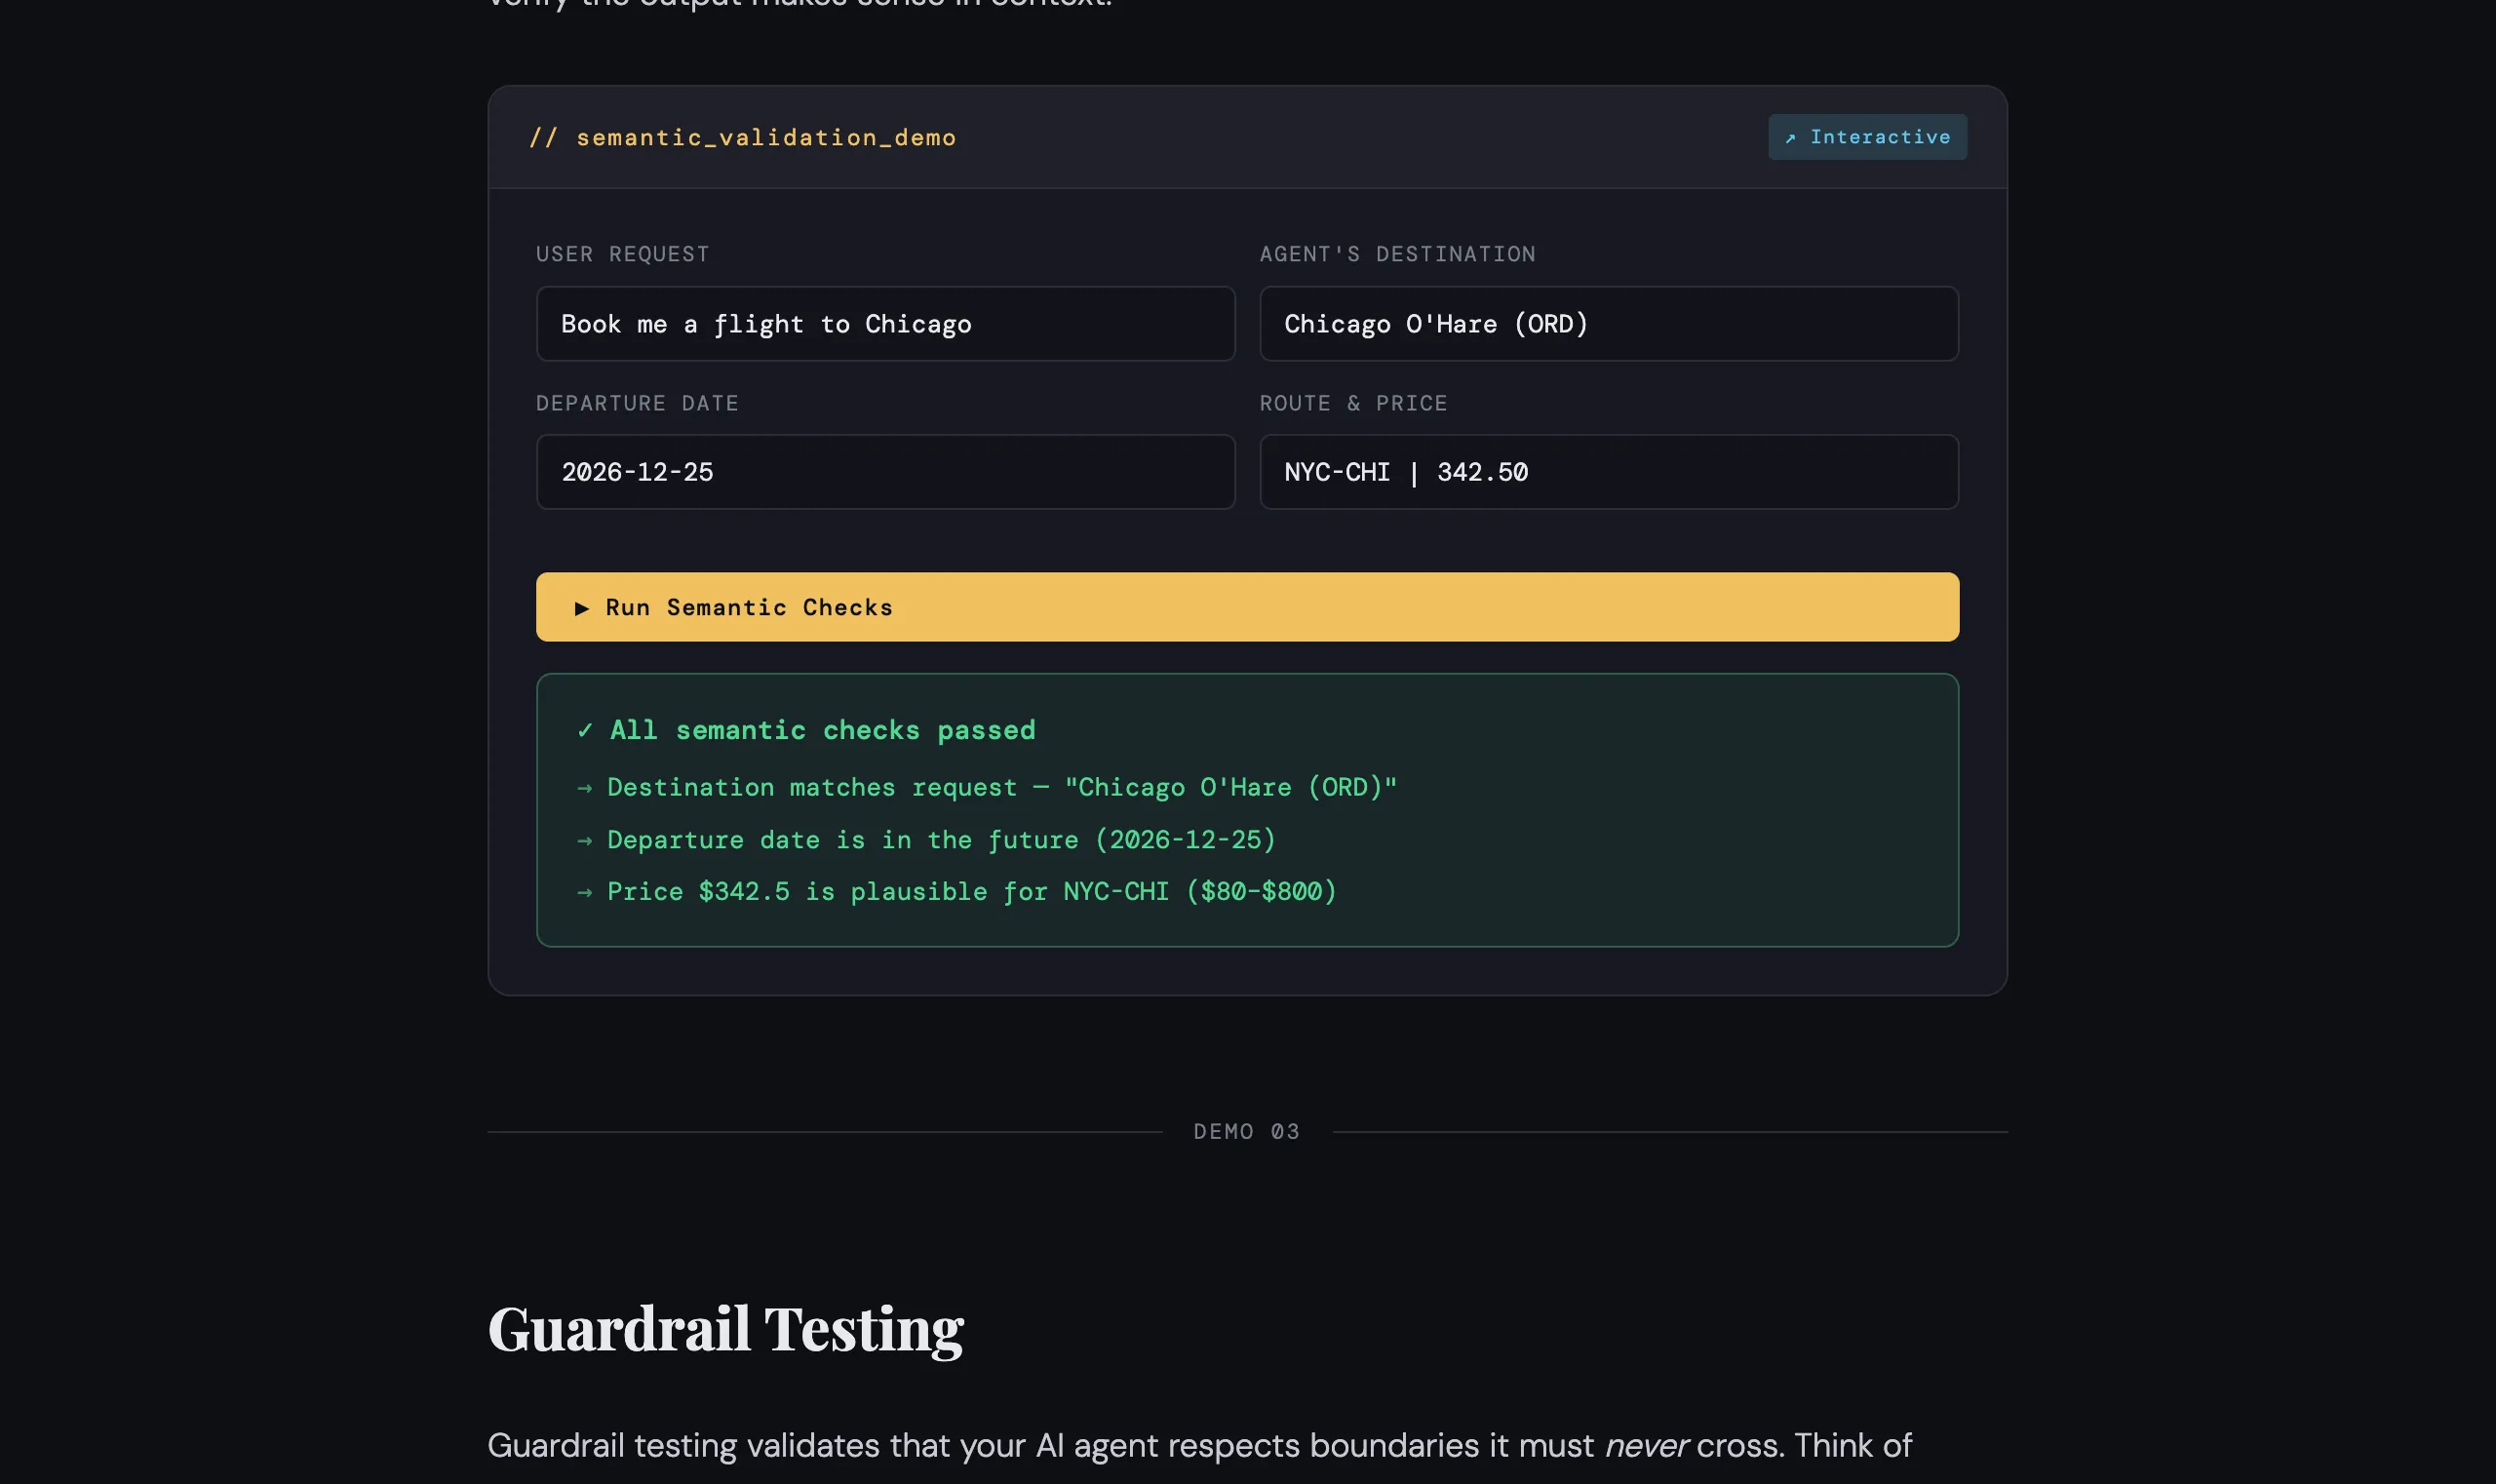
Task: Click the arrow icon before 'Departure date is in the future'
Action: tap(585, 840)
